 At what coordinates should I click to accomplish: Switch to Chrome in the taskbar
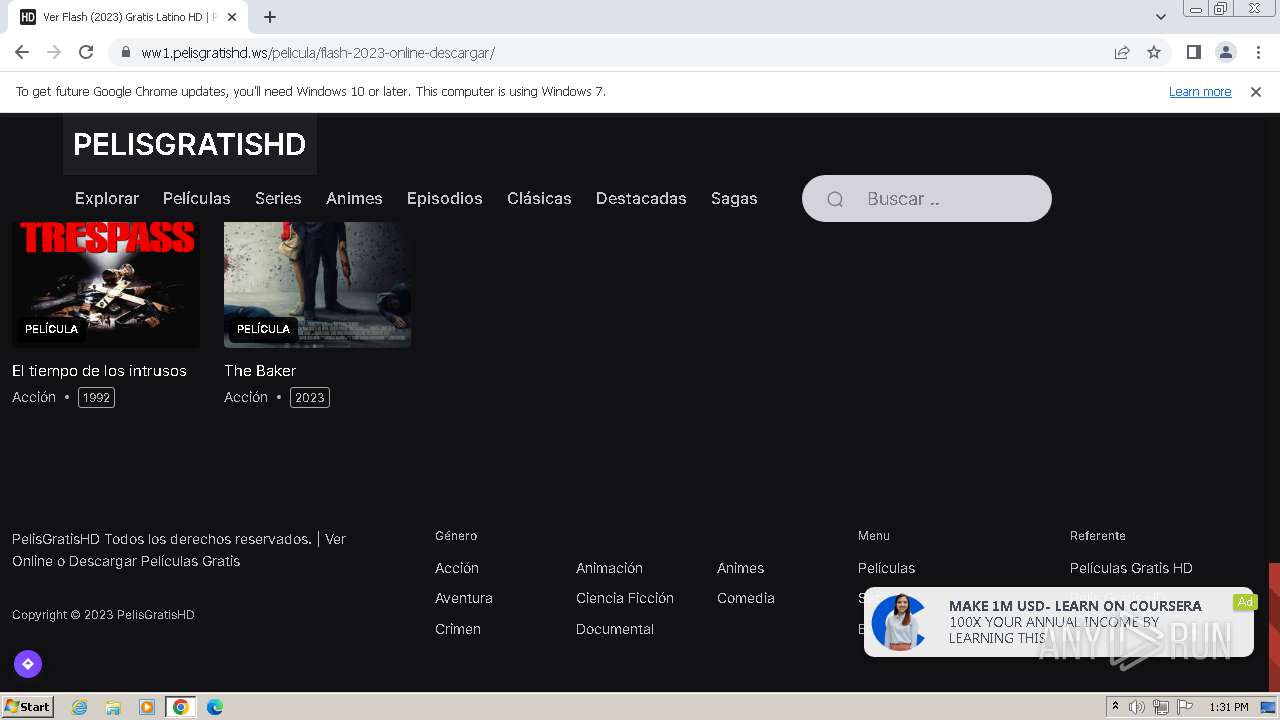click(x=180, y=707)
